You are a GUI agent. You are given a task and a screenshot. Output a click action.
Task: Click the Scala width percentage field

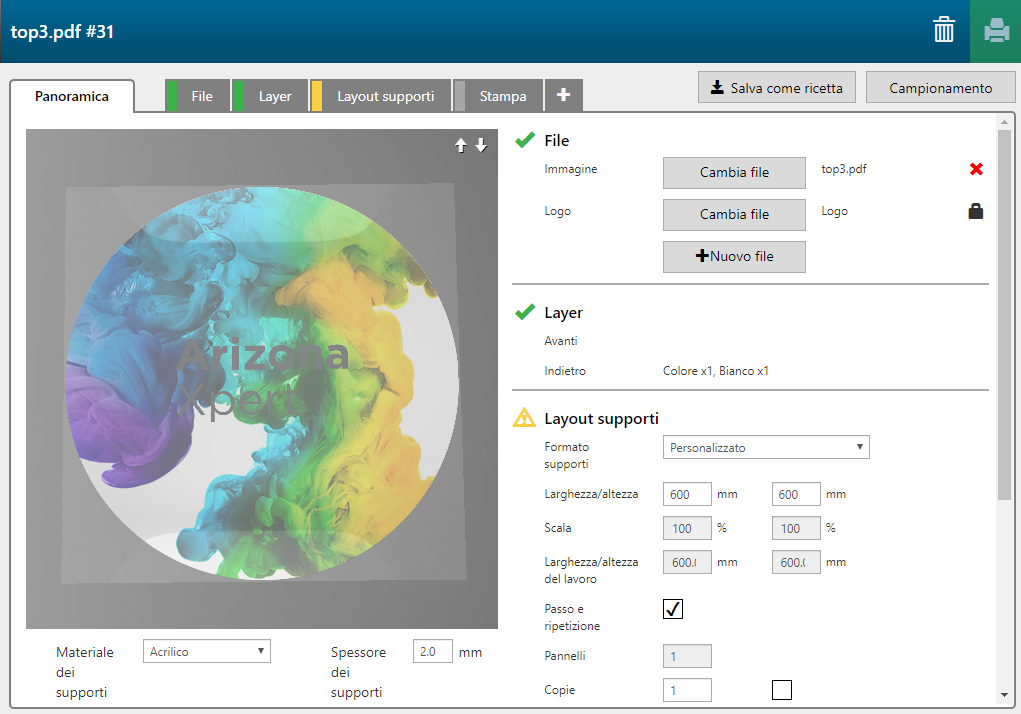687,528
